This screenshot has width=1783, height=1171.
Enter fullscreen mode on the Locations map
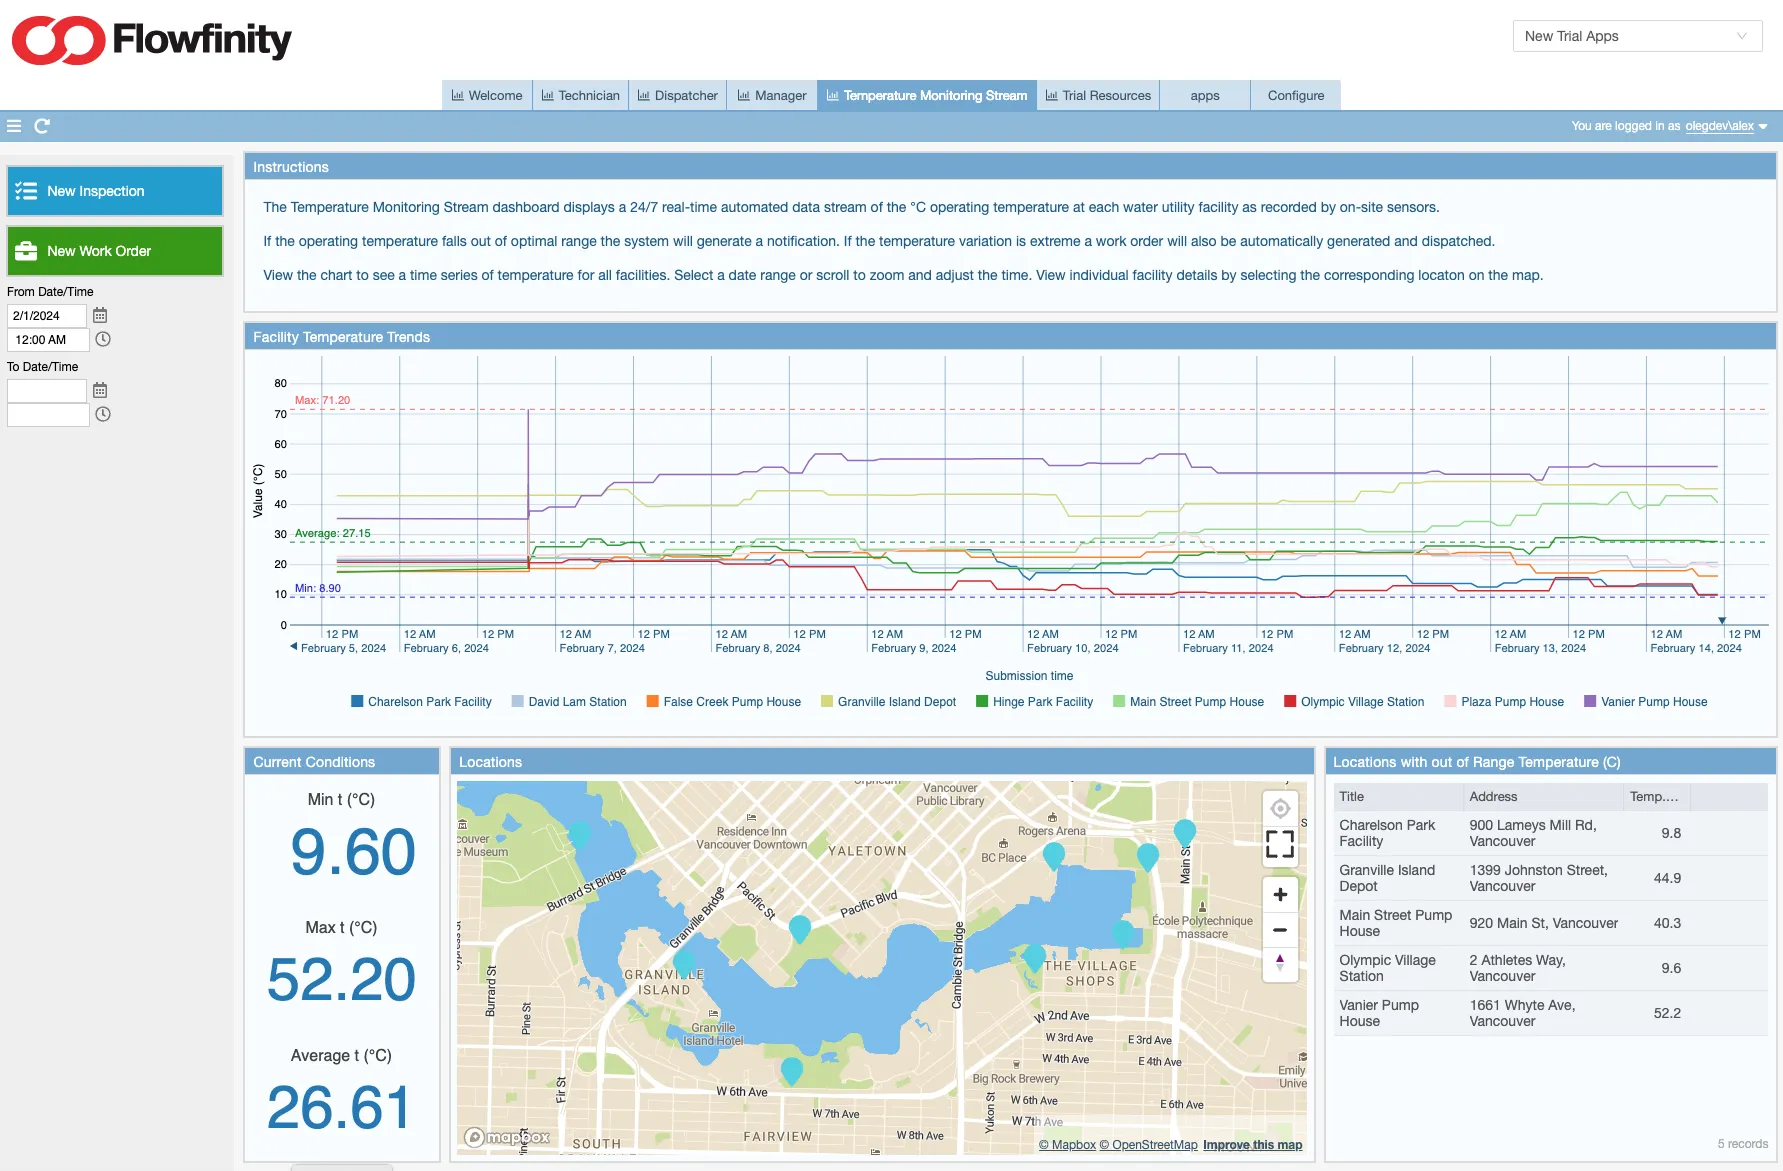click(1280, 844)
